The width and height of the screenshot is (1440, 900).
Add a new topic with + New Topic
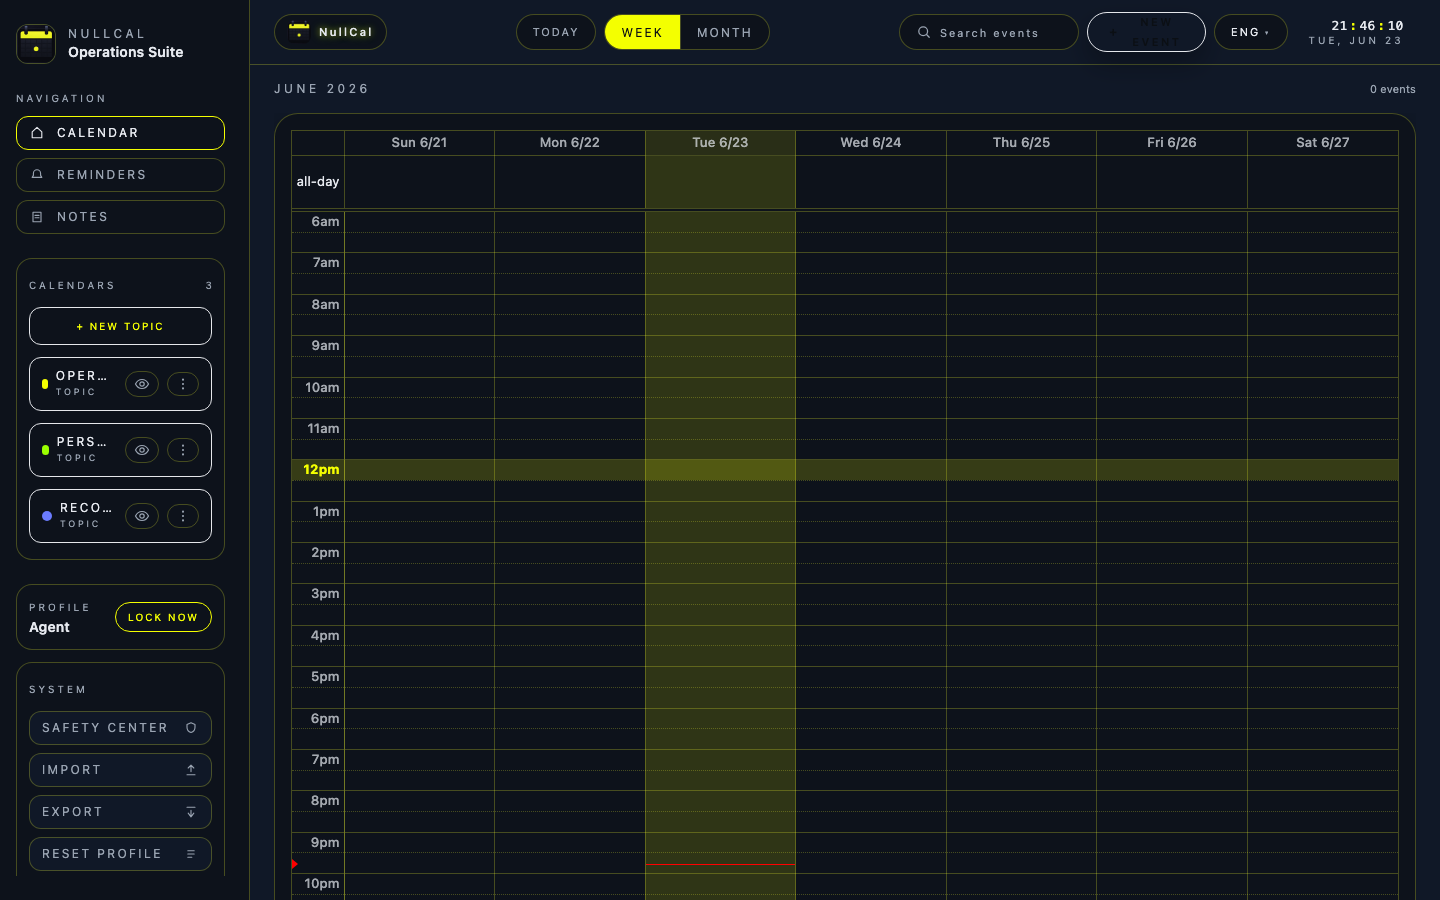click(120, 326)
